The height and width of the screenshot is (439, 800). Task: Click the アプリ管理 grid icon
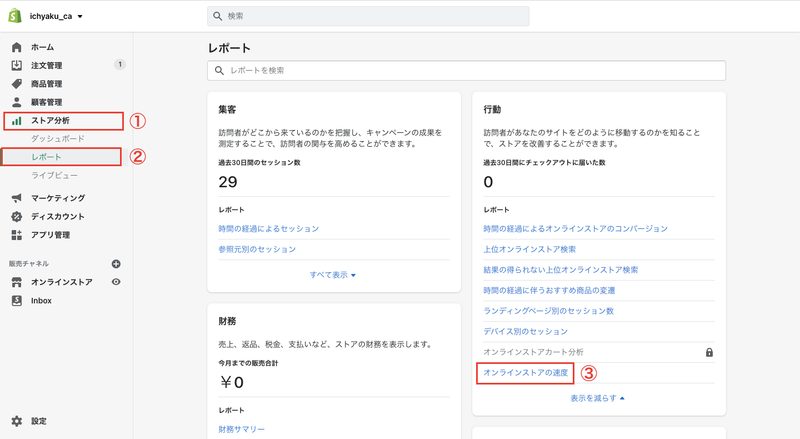coord(16,235)
